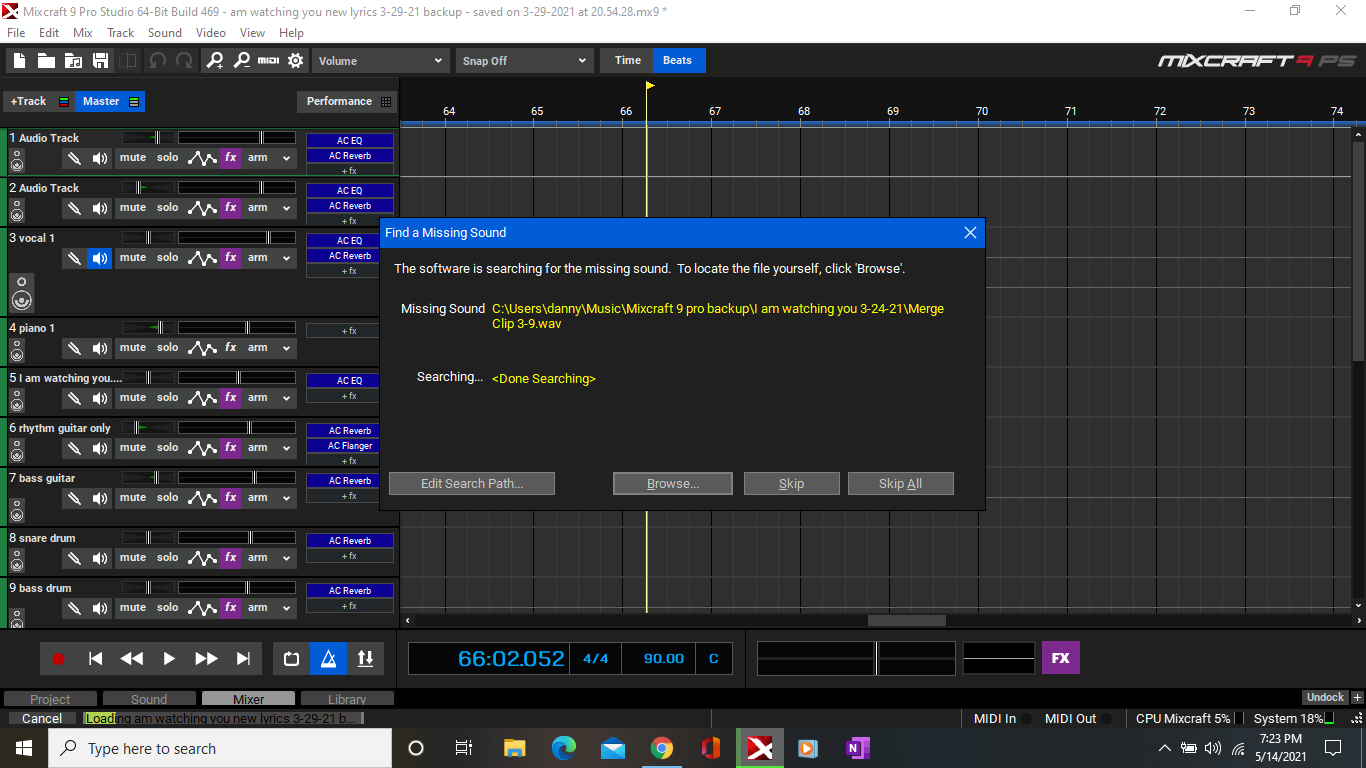Image resolution: width=1366 pixels, height=768 pixels.
Task: Click Edit Search Path... button
Action: 472,484
